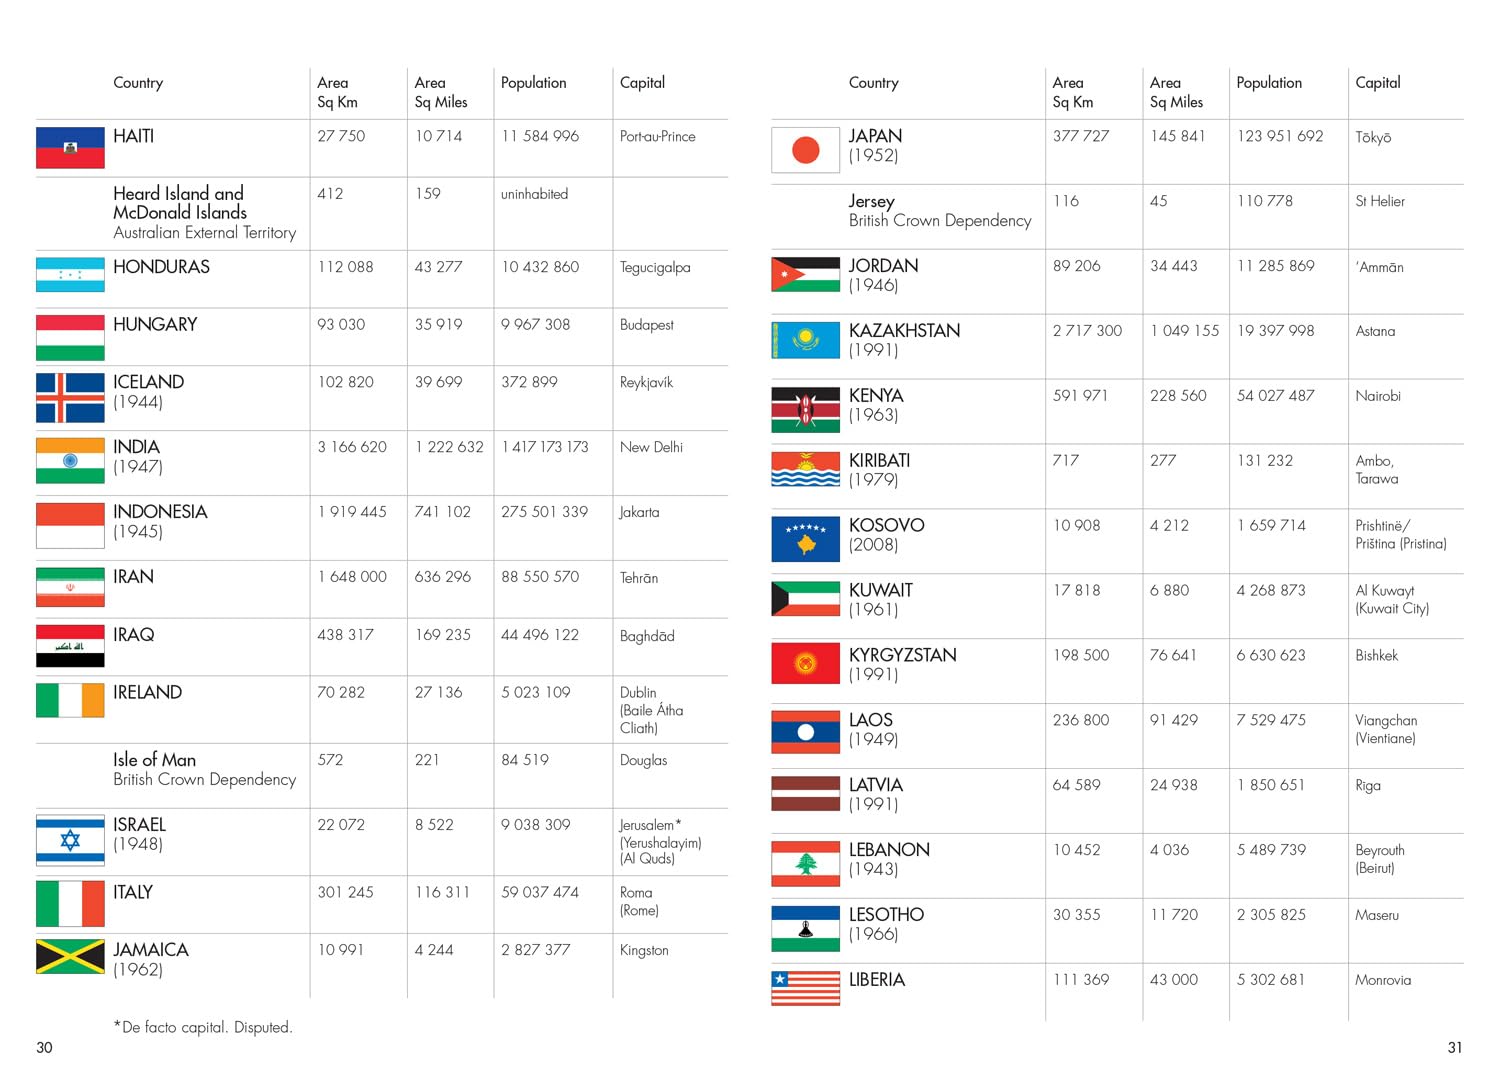Click the Kyrgyzstan flag
The image size is (1500, 1089).
pos(805,663)
